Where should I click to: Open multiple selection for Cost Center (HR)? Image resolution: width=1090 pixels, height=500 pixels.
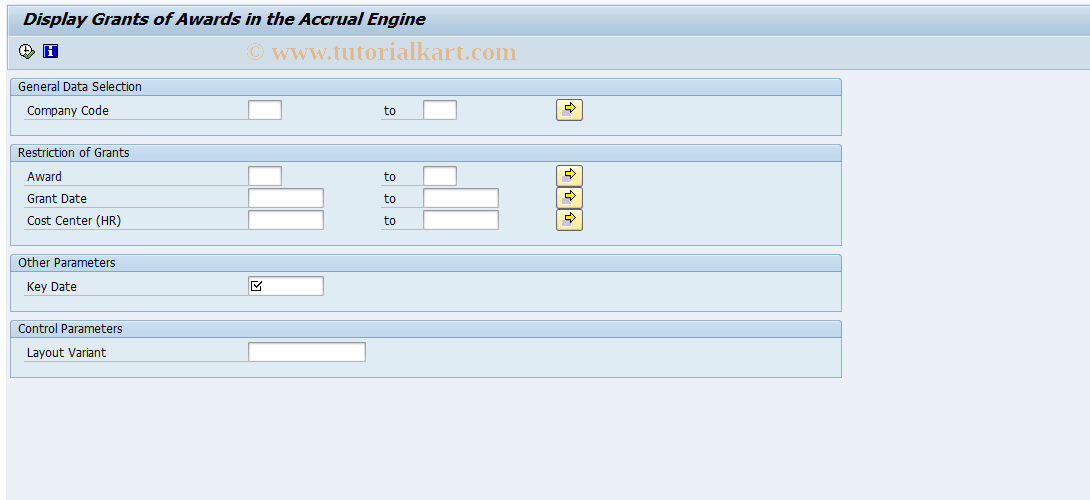point(569,220)
